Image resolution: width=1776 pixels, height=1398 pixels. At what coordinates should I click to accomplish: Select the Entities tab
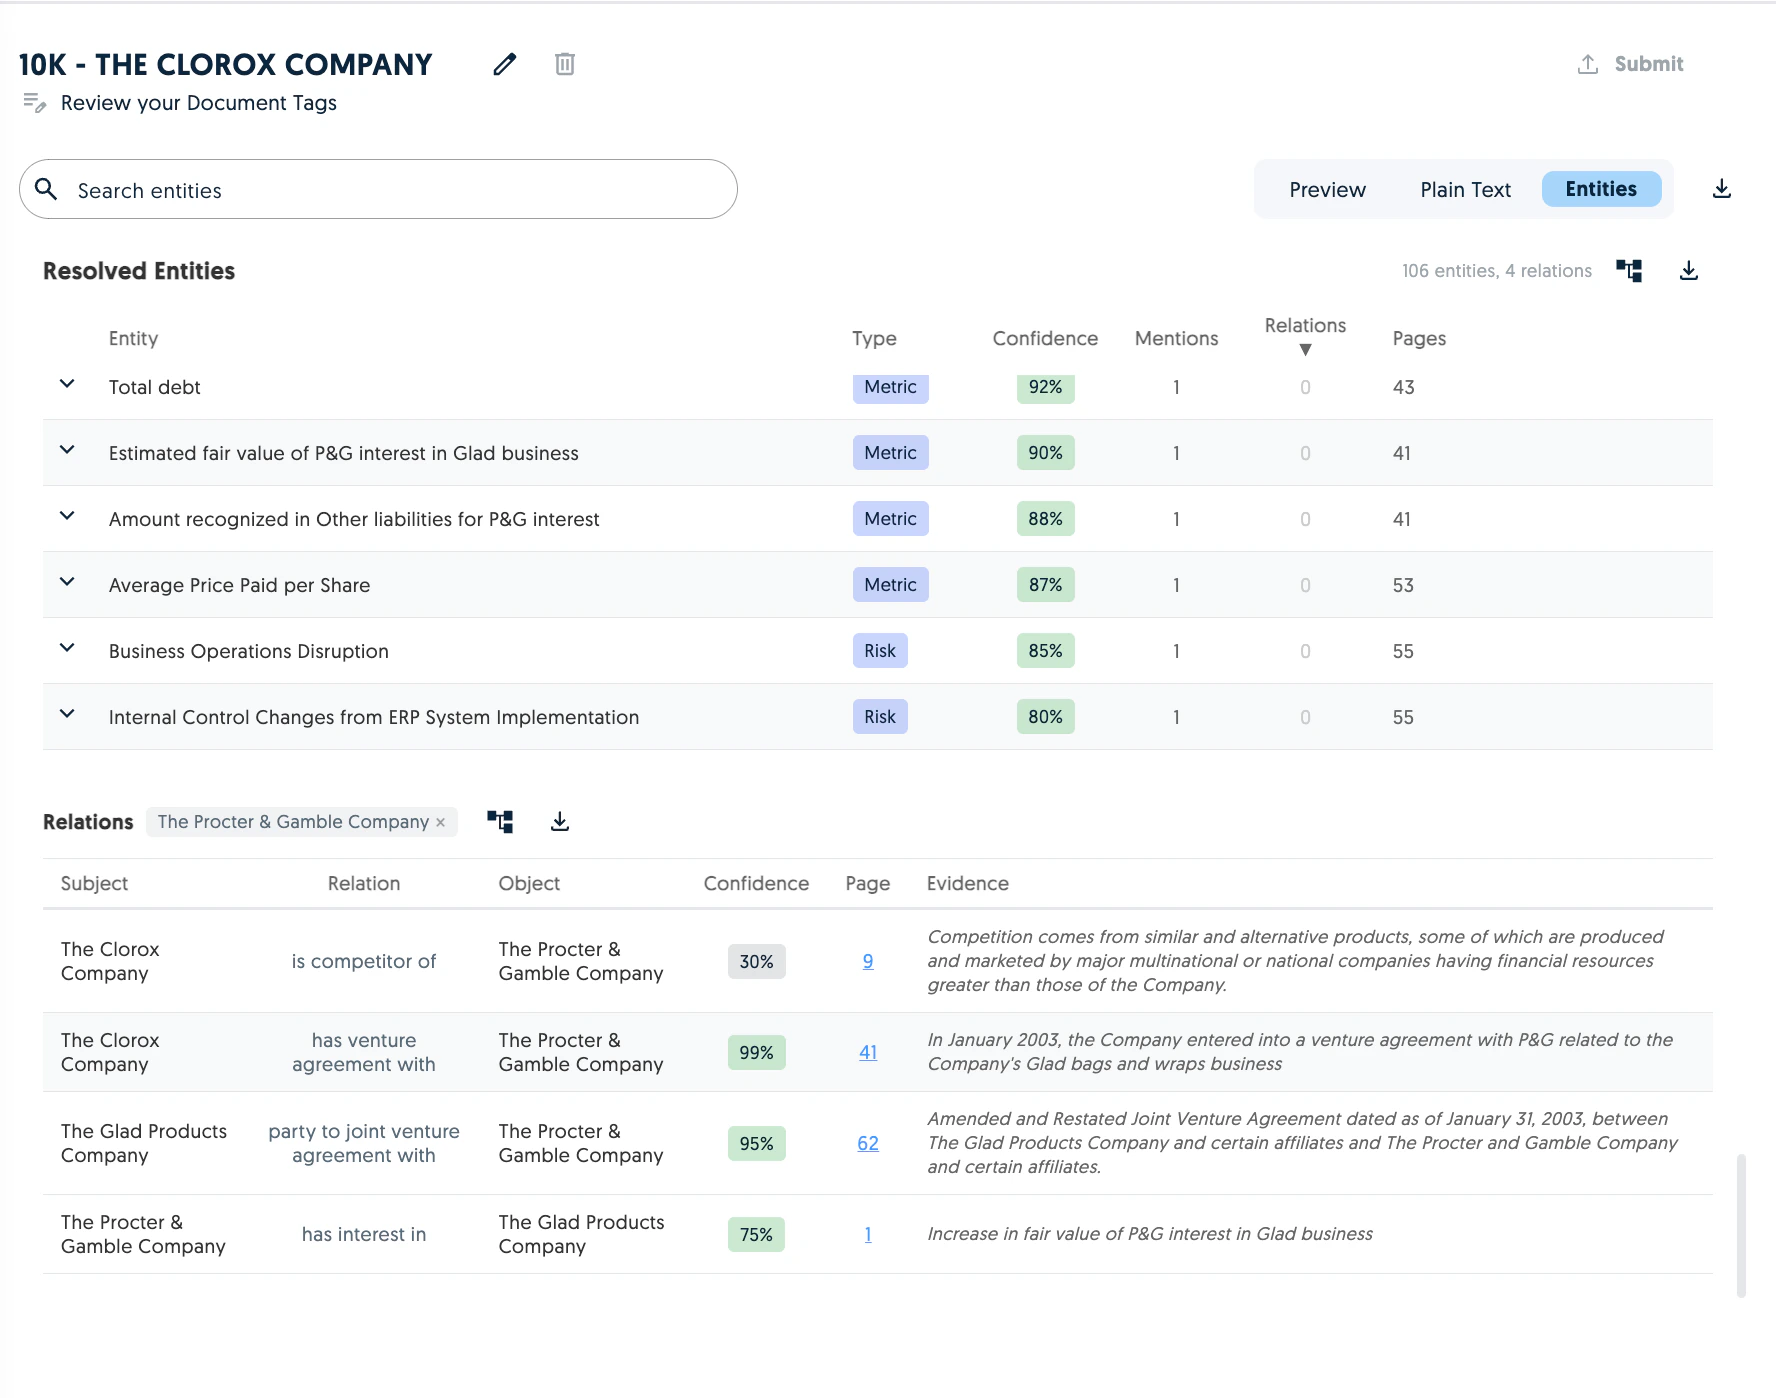point(1601,189)
